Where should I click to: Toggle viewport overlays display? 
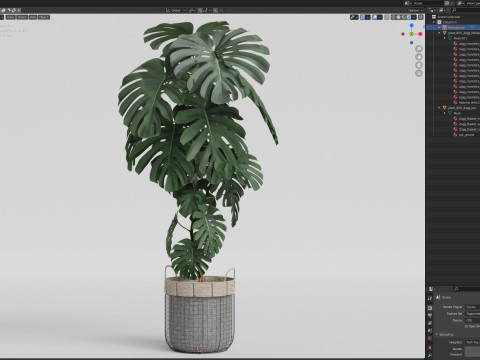click(x=375, y=17)
